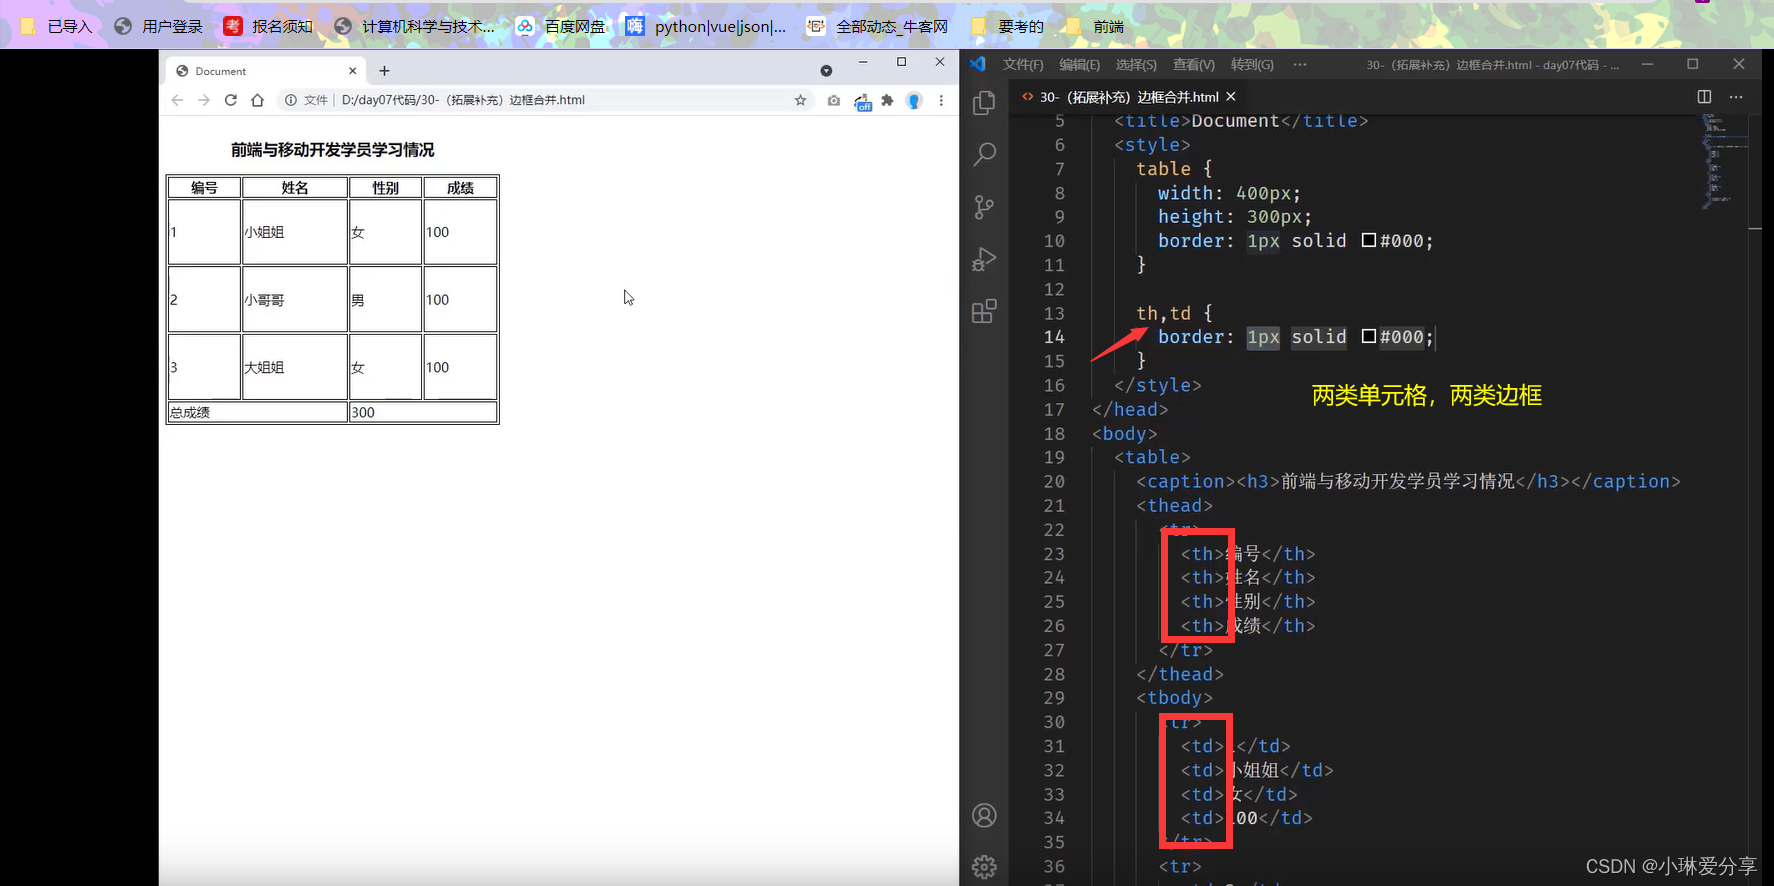The width and height of the screenshot is (1774, 886).
Task: Click the camera screenshot extension icon
Action: point(834,100)
